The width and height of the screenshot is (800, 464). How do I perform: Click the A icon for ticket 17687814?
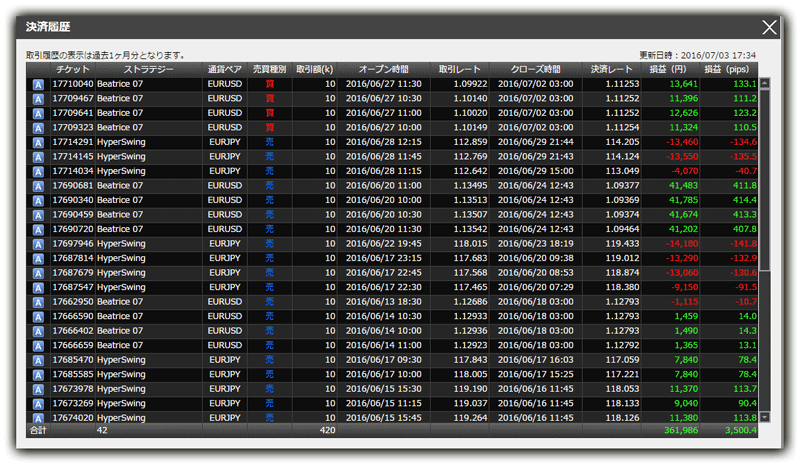pyautogui.click(x=38, y=259)
